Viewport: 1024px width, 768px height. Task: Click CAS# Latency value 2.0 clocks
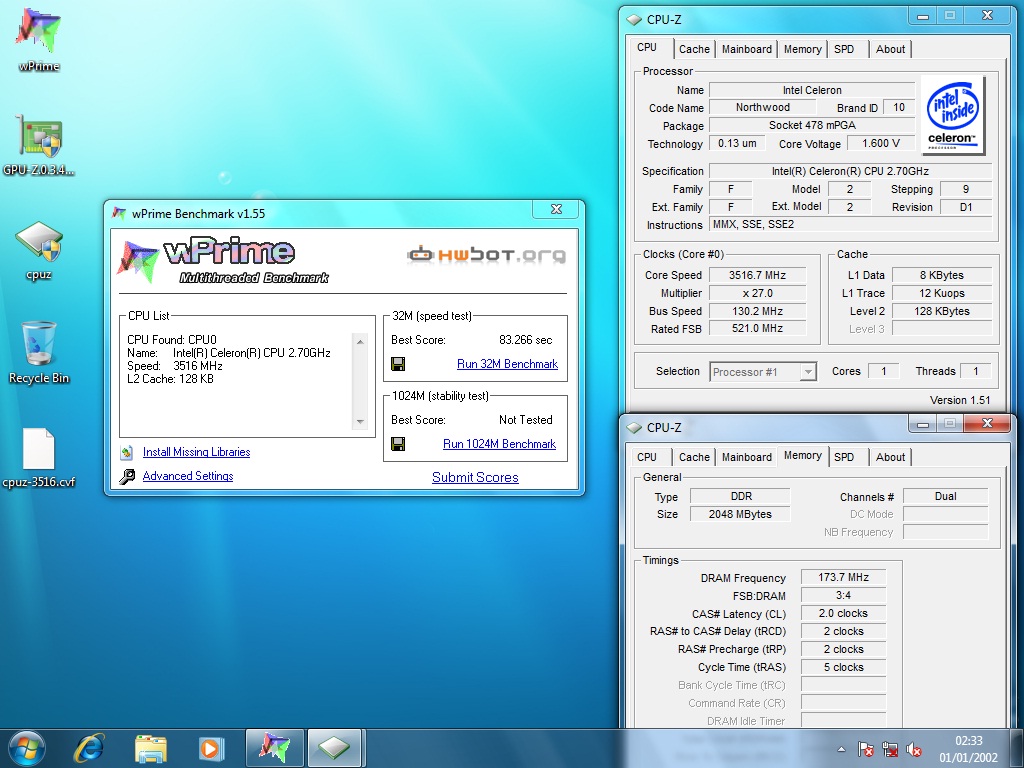843,613
